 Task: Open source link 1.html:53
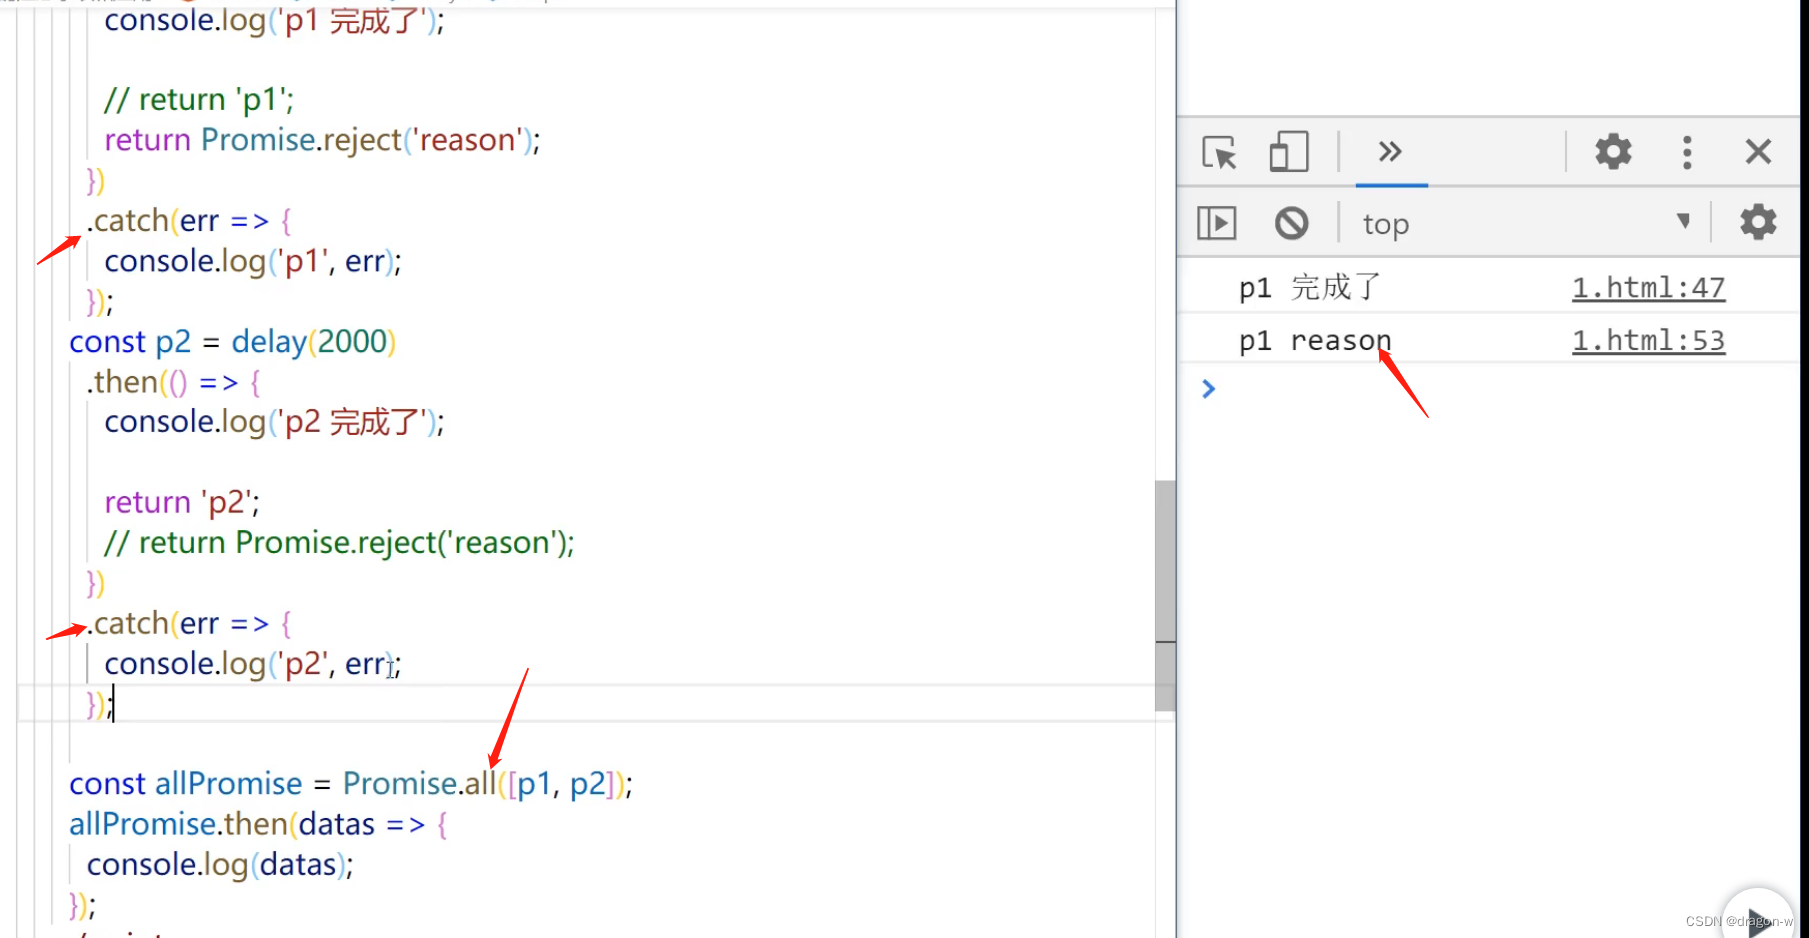1648,341
